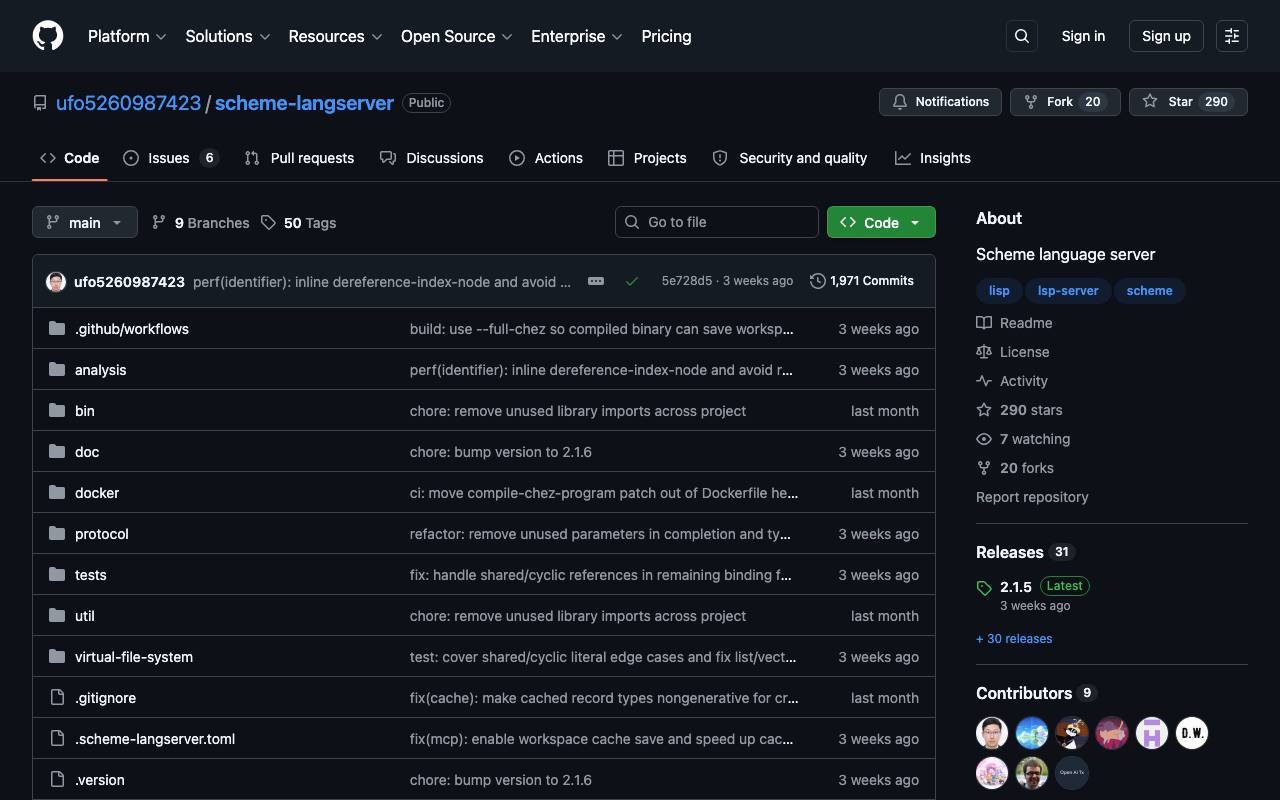
Task: Click the folder icon for analysis
Action: pyautogui.click(x=57, y=370)
